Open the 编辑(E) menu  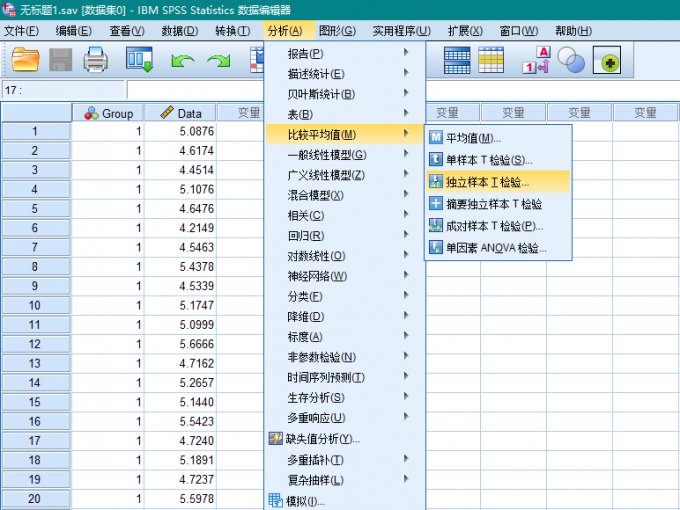coord(74,31)
